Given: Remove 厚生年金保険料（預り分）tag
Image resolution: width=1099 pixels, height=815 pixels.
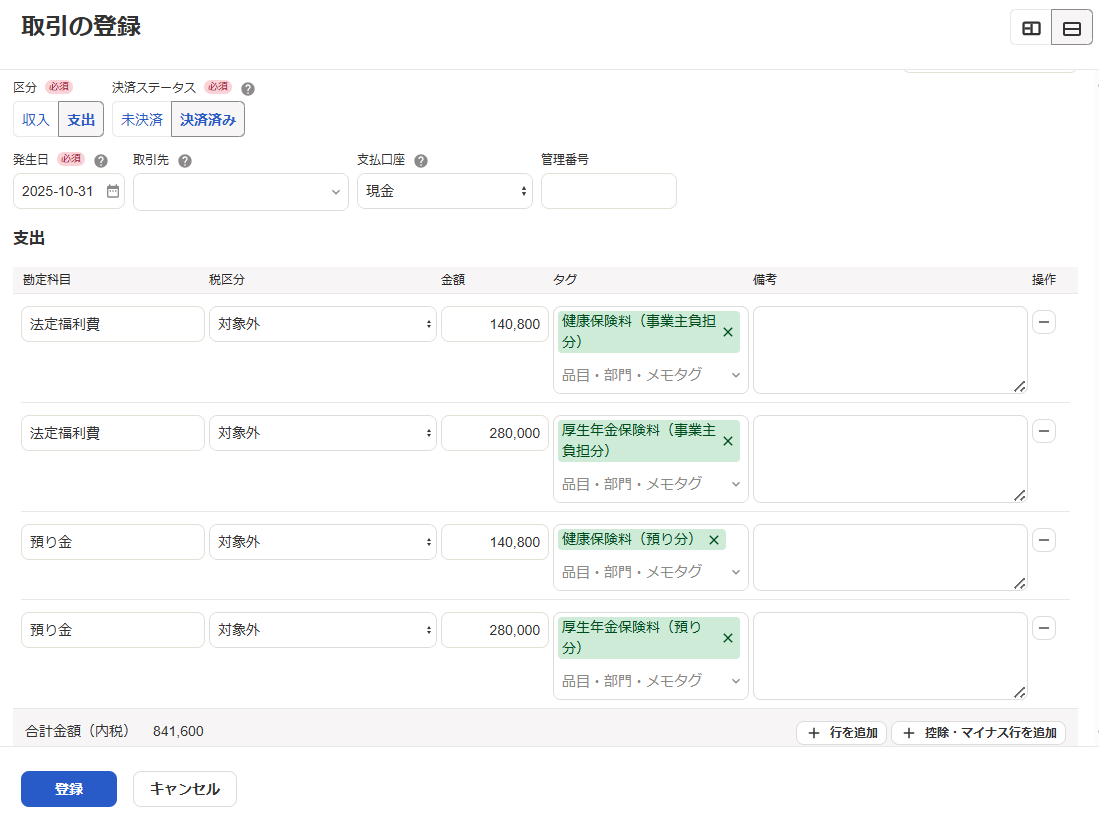Looking at the screenshot, I should click(728, 638).
